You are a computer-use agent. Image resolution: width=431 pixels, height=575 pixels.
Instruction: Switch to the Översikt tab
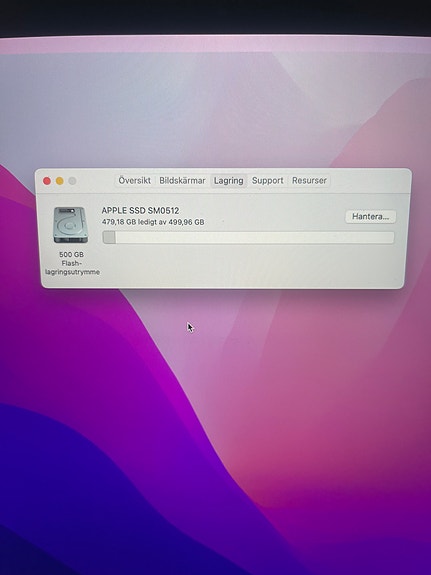pyautogui.click(x=134, y=180)
